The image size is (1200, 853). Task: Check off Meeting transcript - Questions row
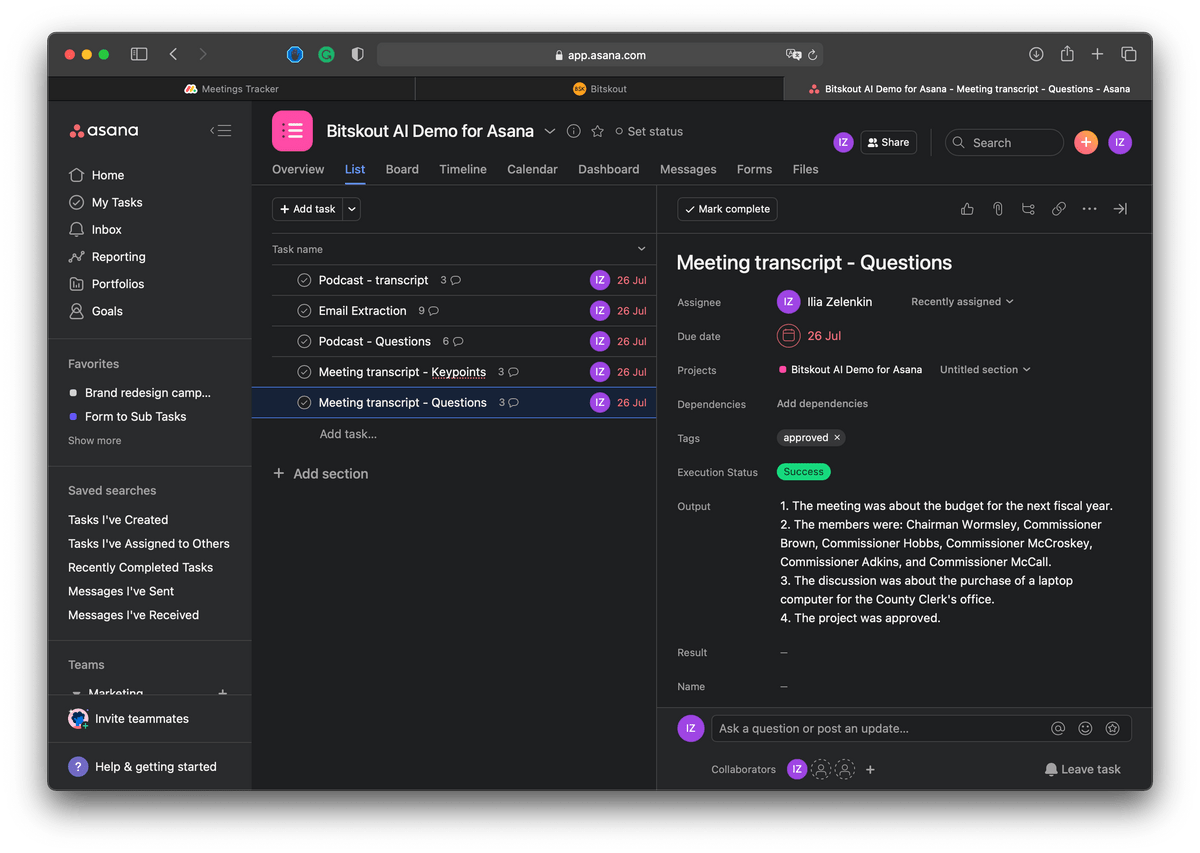tap(304, 403)
